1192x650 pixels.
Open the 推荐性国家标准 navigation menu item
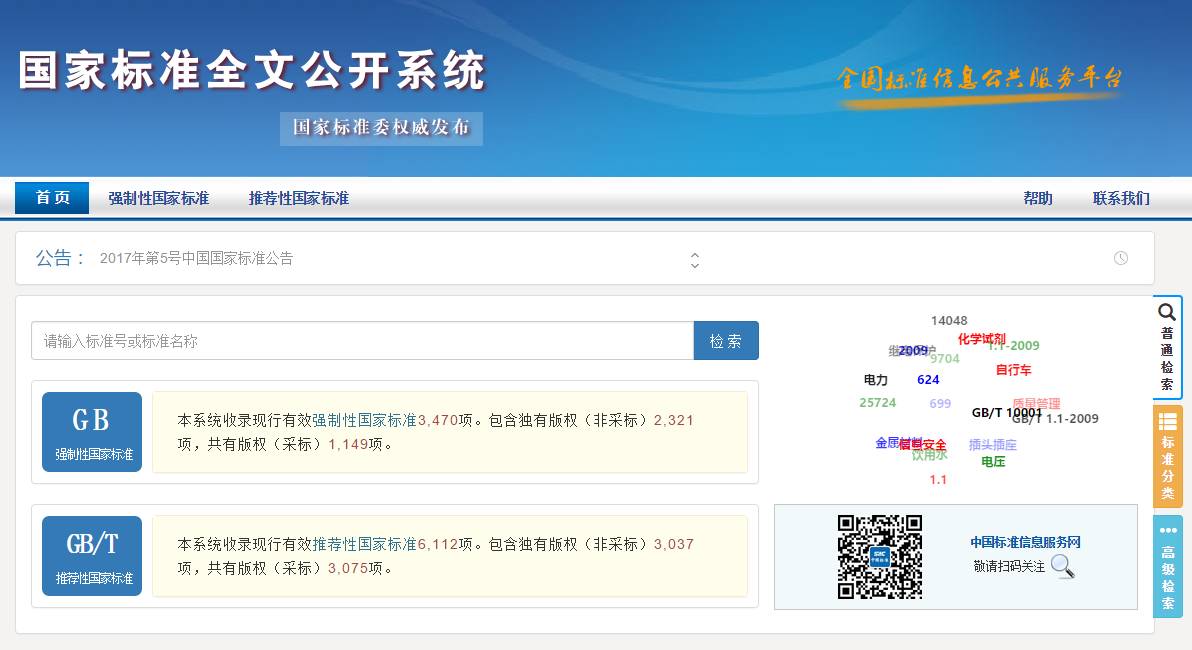point(299,198)
